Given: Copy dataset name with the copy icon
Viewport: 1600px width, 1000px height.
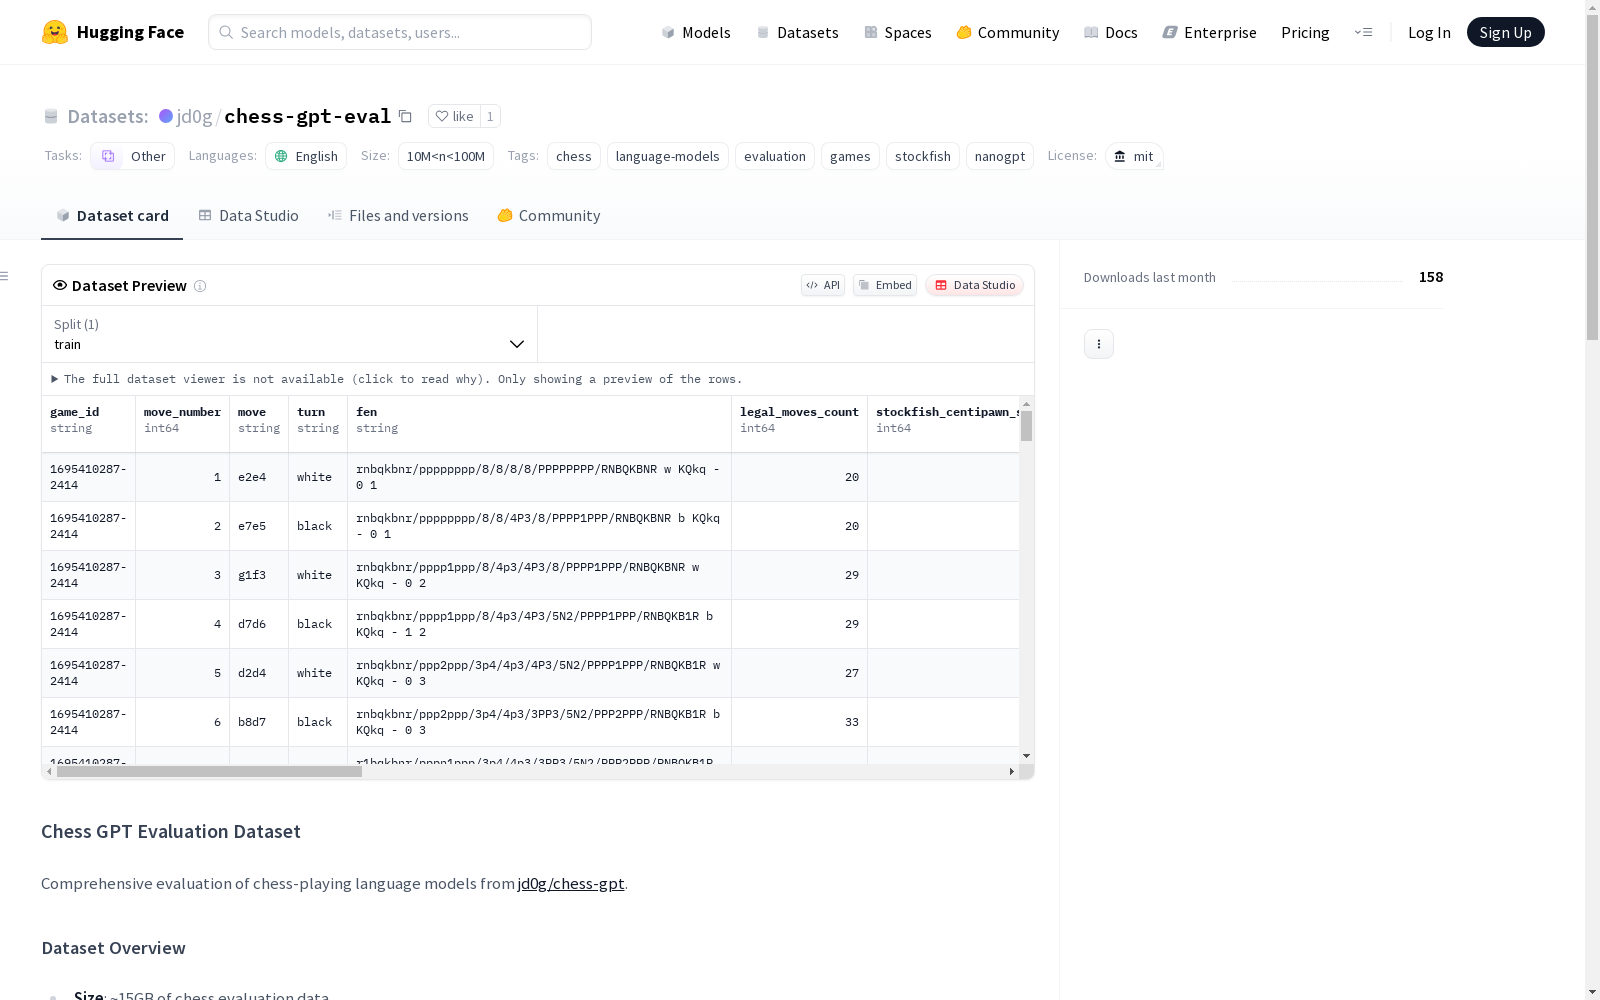Looking at the screenshot, I should pyautogui.click(x=405, y=116).
